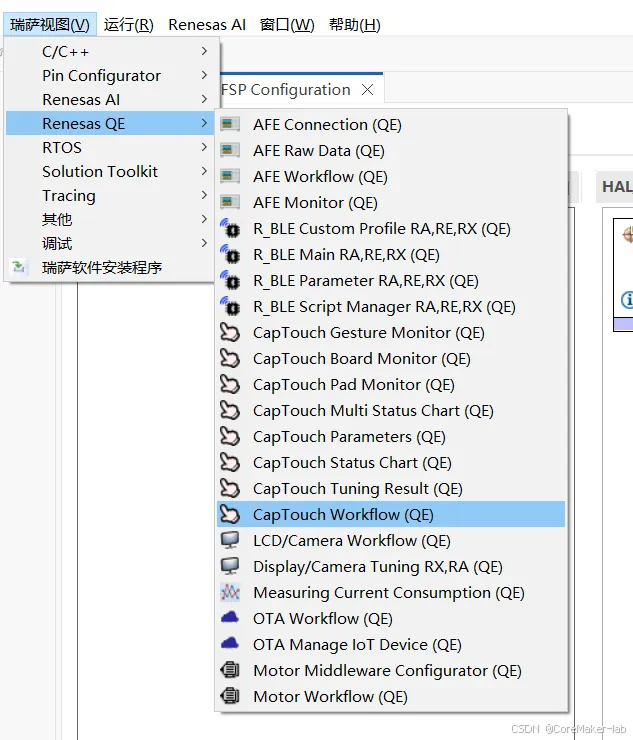Click the R_BLE Main icon
Image resolution: width=633 pixels, height=740 pixels.
click(x=230, y=254)
